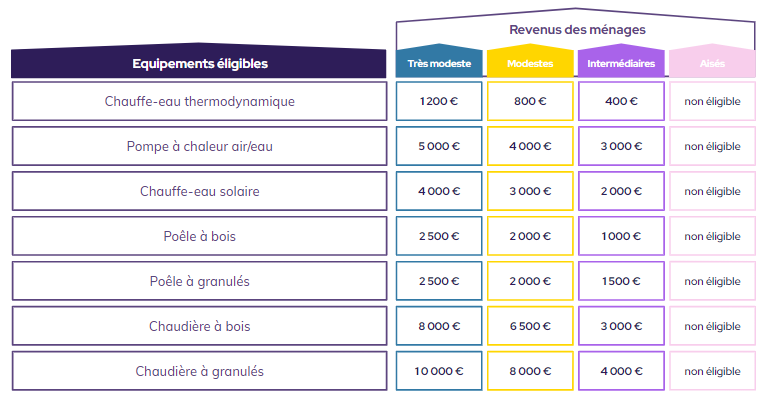
Task: Select the 1 500 € Intermédiaires cell
Action: tap(621, 281)
